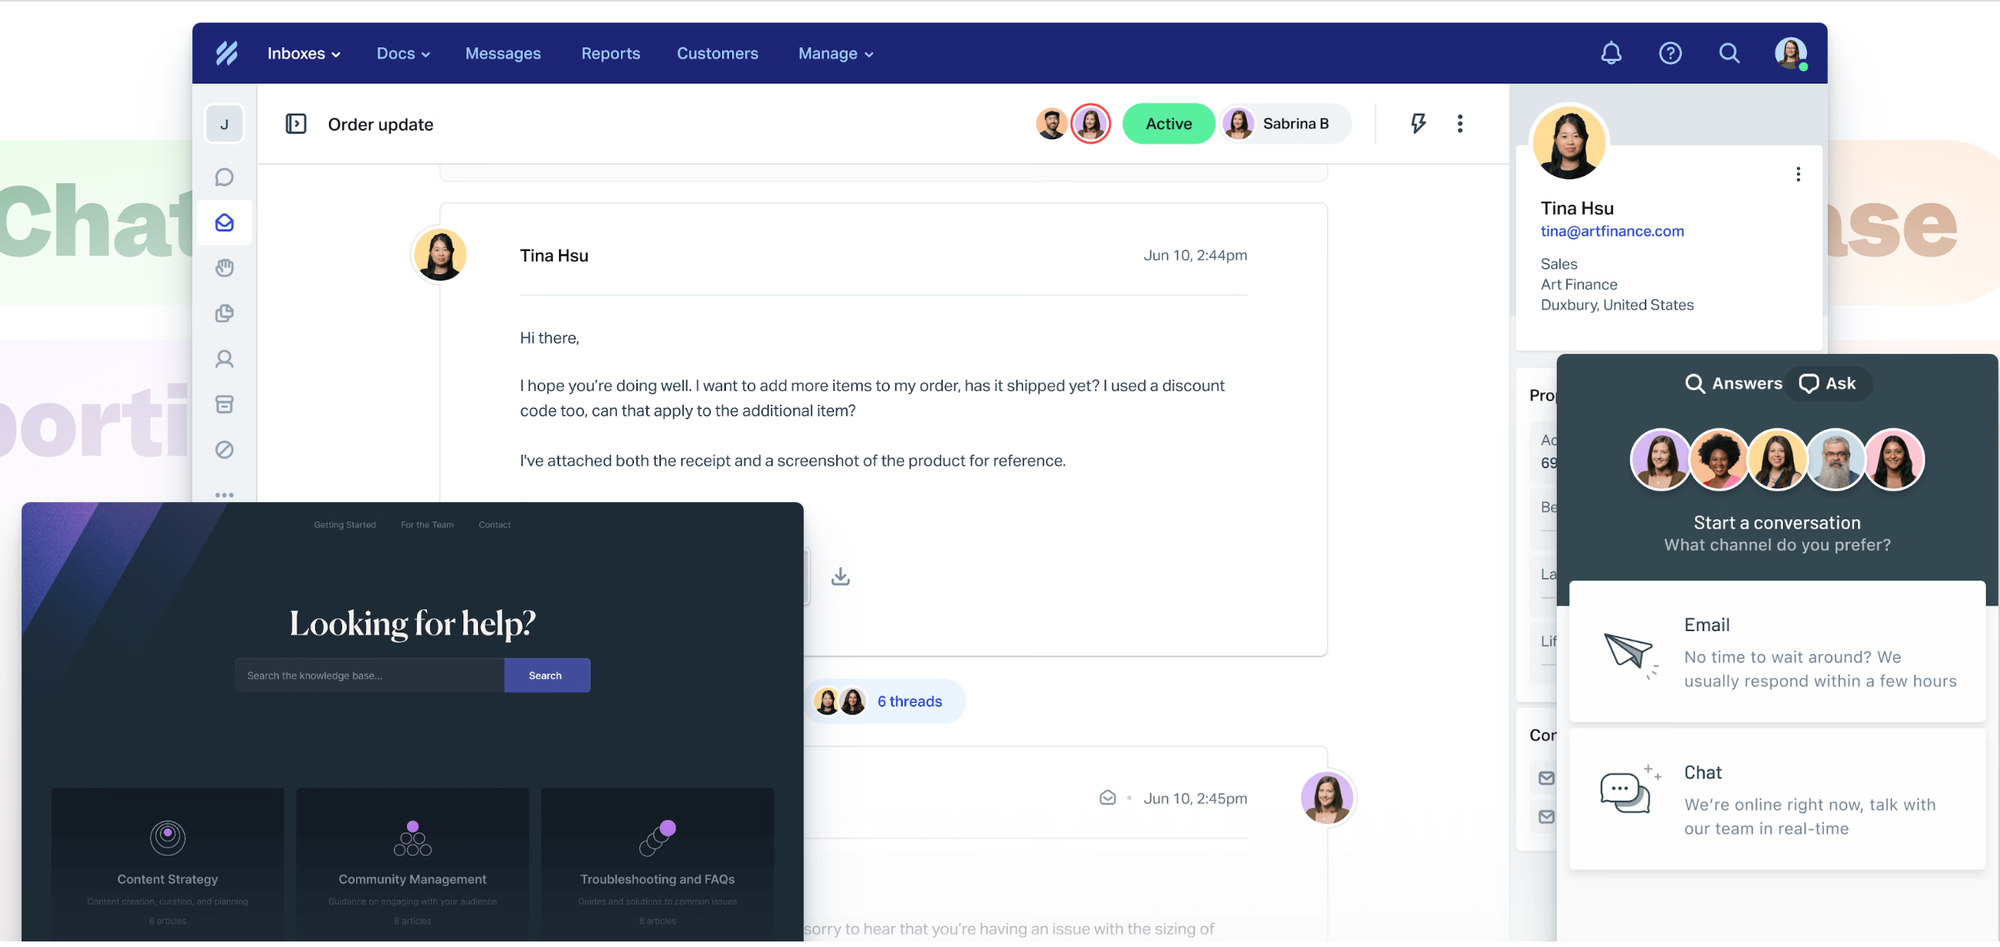Open the three-dot menu on Tina Hsu's card
This screenshot has width=2000, height=947.
(x=1798, y=173)
